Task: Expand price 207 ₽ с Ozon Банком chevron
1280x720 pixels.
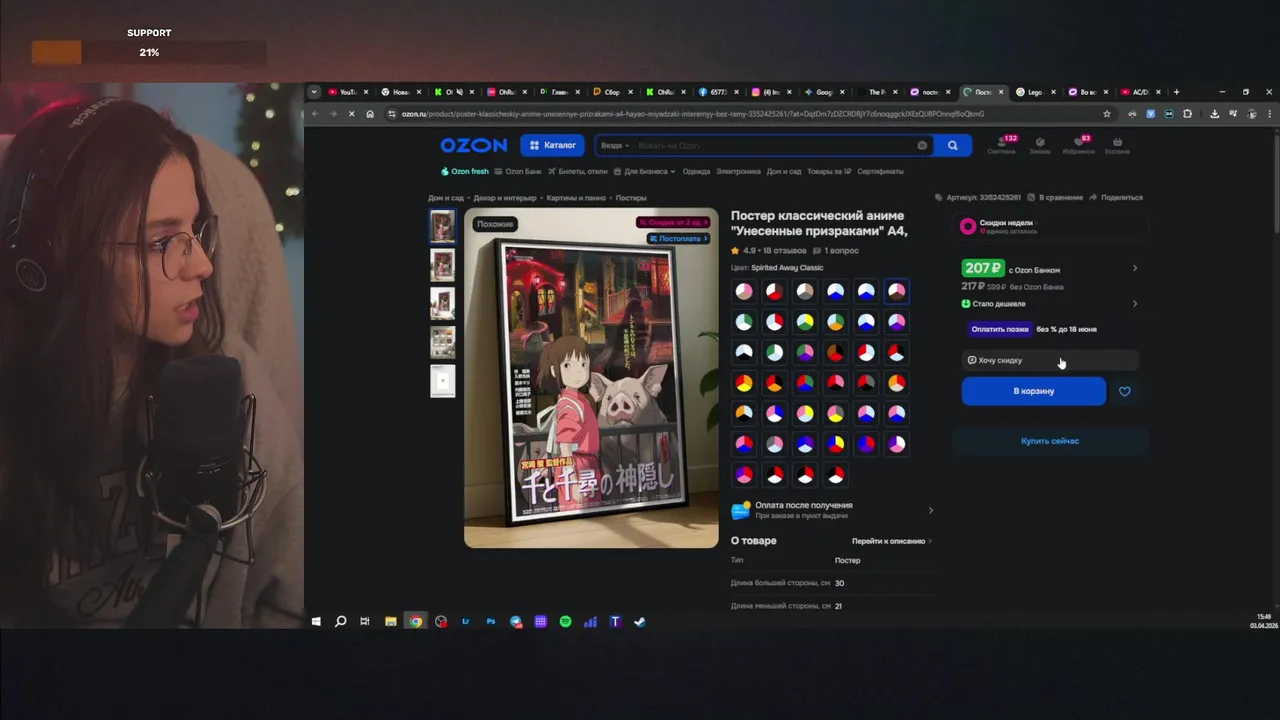Action: 1135,268
